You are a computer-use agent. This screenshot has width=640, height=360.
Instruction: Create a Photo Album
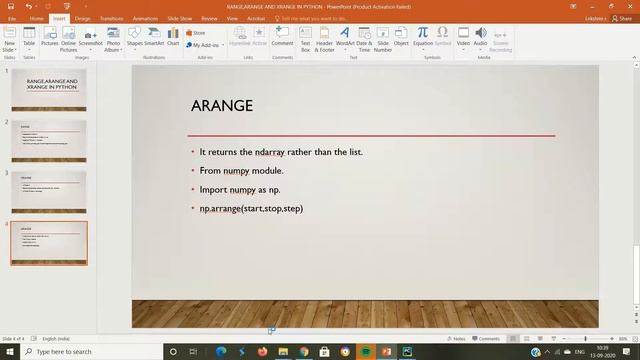click(113, 39)
